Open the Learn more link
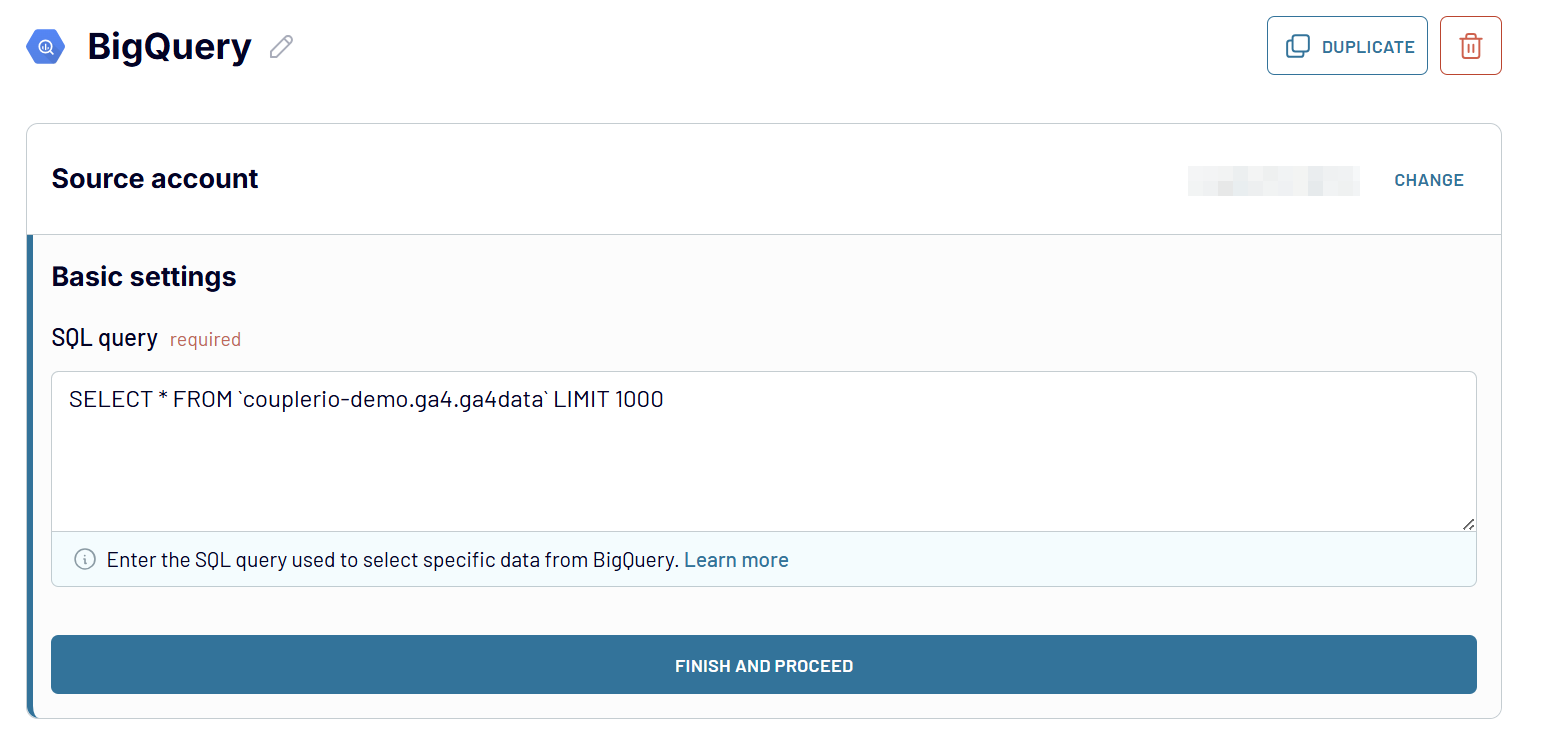 (x=736, y=560)
